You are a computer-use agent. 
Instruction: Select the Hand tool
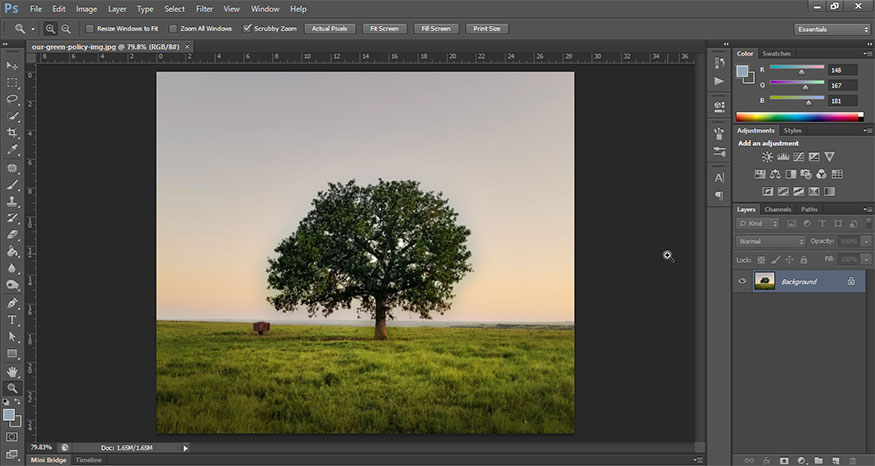coord(13,371)
